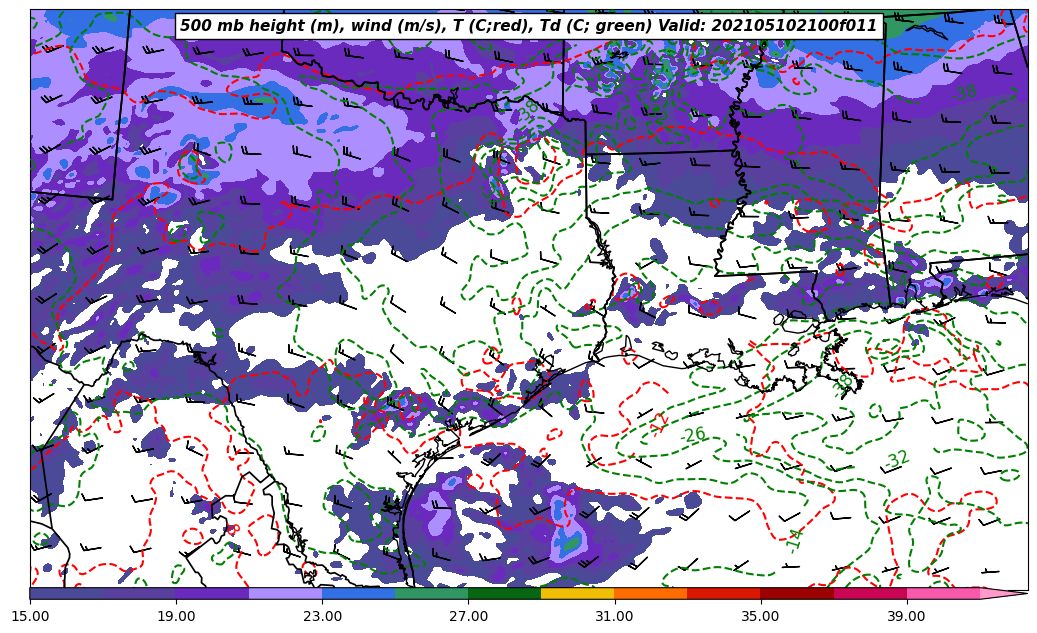Select the 23.00 colorbar tick label
1037x633 pixels.
[x=322, y=616]
